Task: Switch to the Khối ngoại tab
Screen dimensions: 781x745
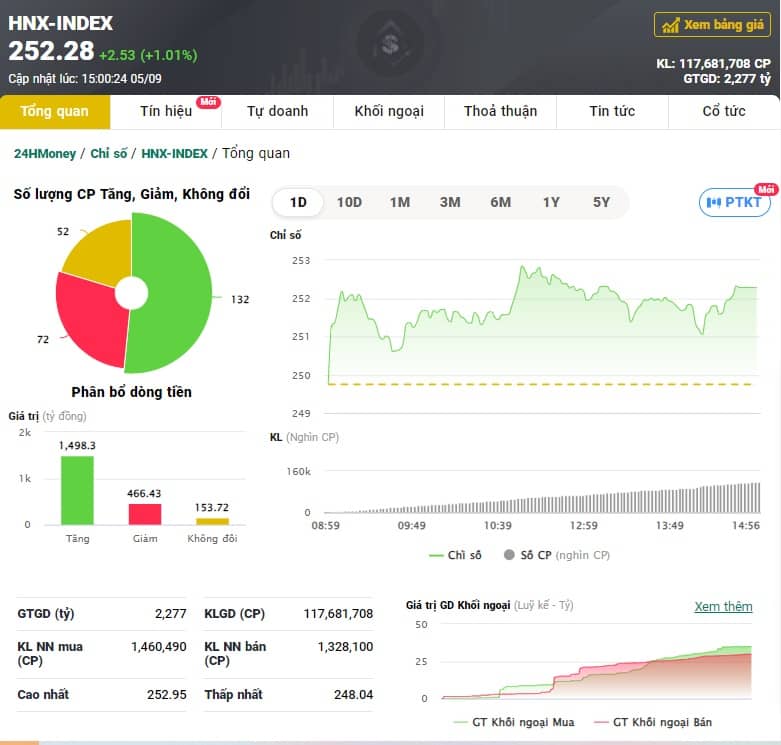Action: point(389,112)
